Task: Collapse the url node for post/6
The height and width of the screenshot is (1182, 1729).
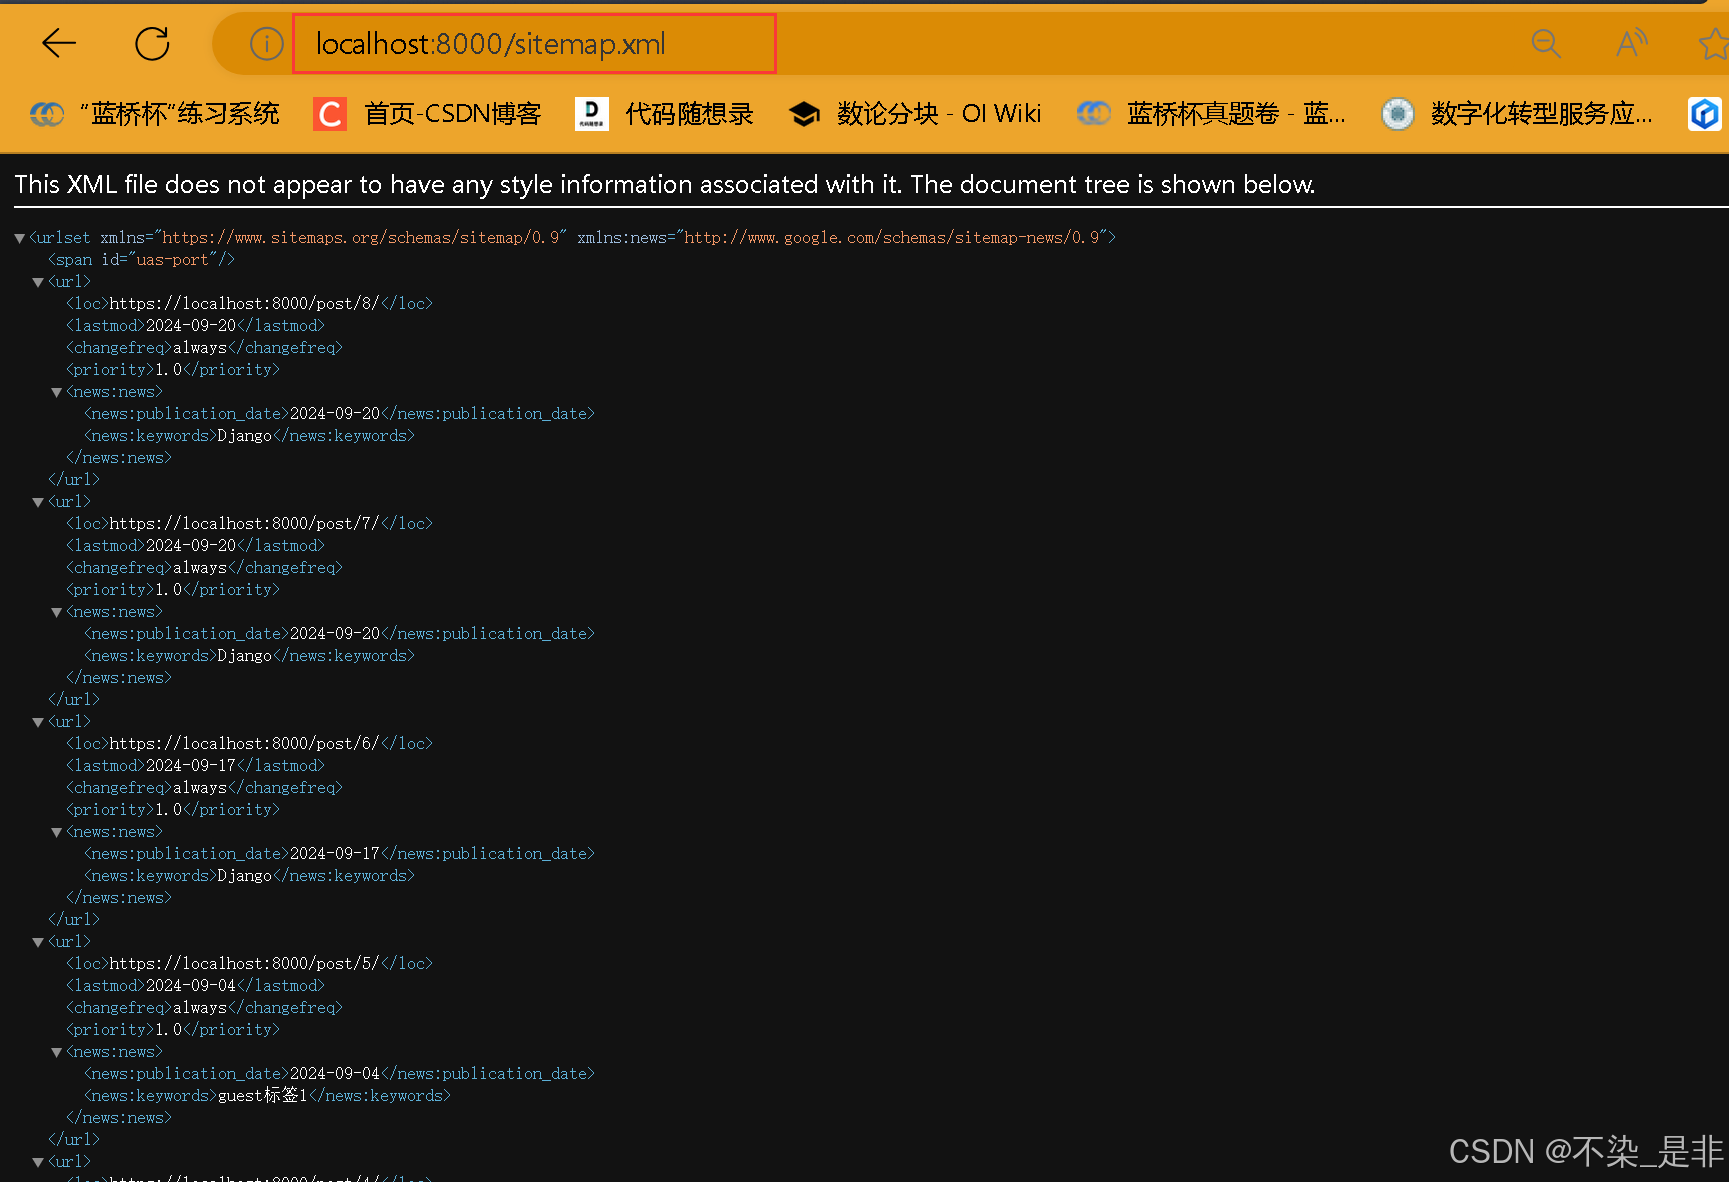Action: 38,722
